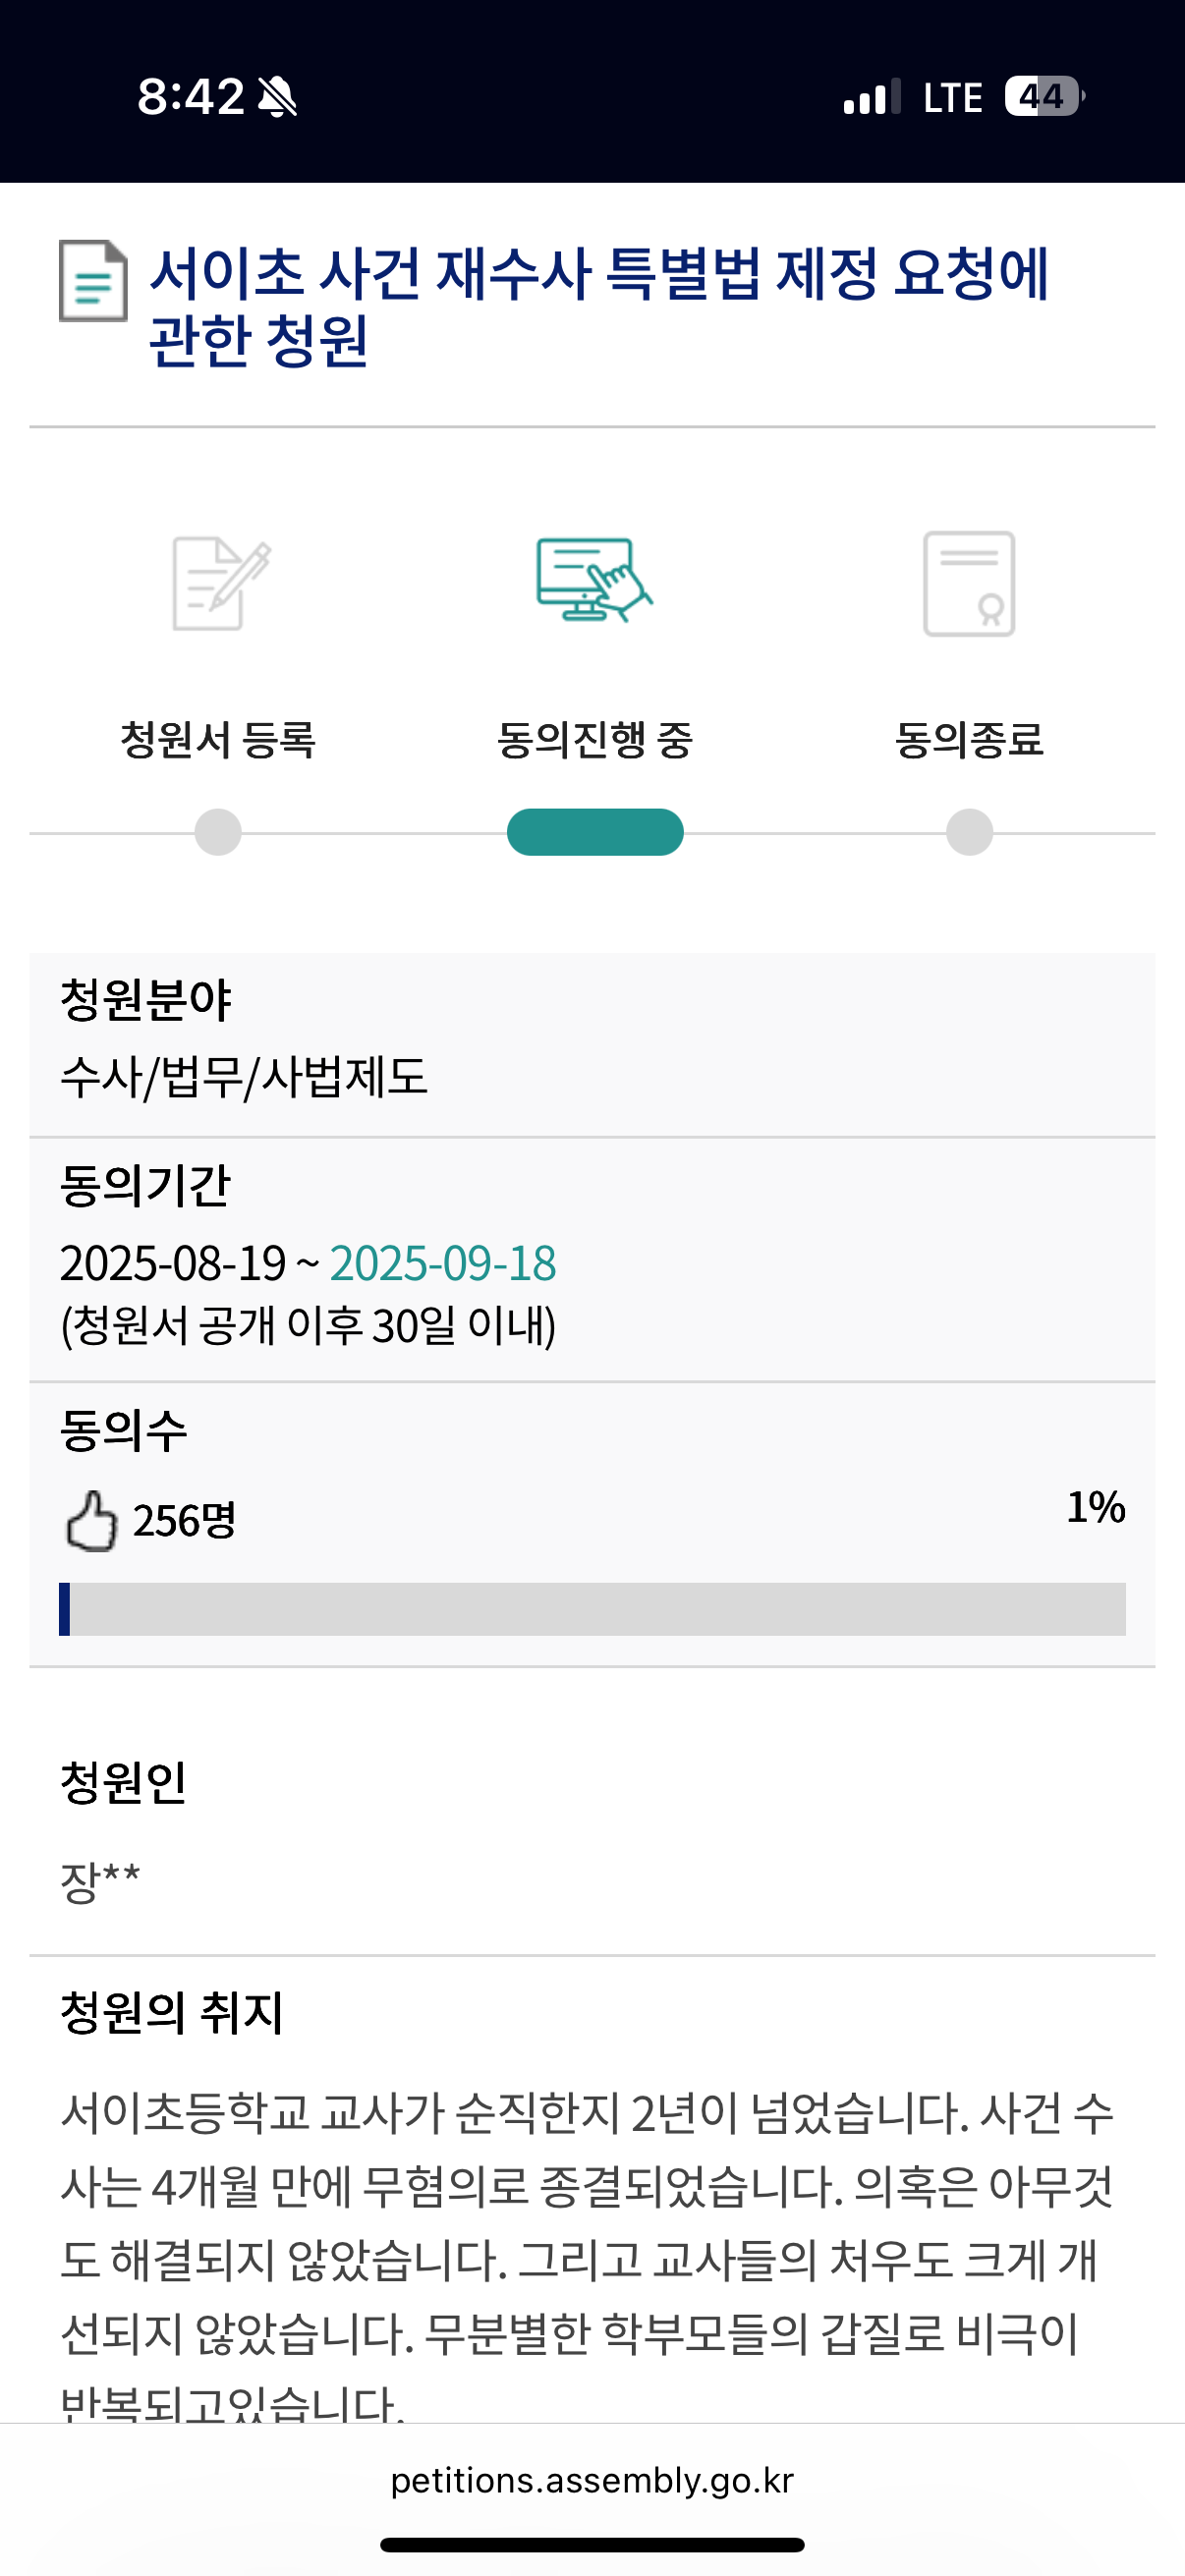Tap the 256명 consent count text

point(185,1521)
